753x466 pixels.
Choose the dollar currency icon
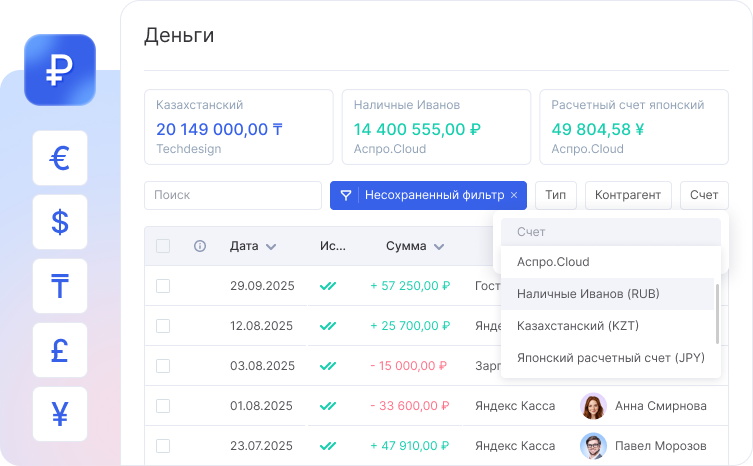click(60, 222)
